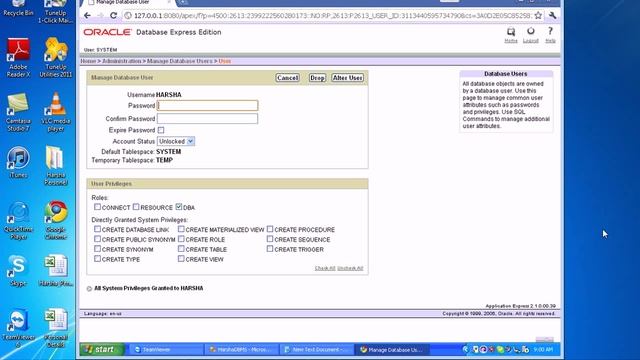The width and height of the screenshot is (640, 360).
Task: Enable CREATE SEQUENCE privilege checkbox
Action: [x=270, y=239]
